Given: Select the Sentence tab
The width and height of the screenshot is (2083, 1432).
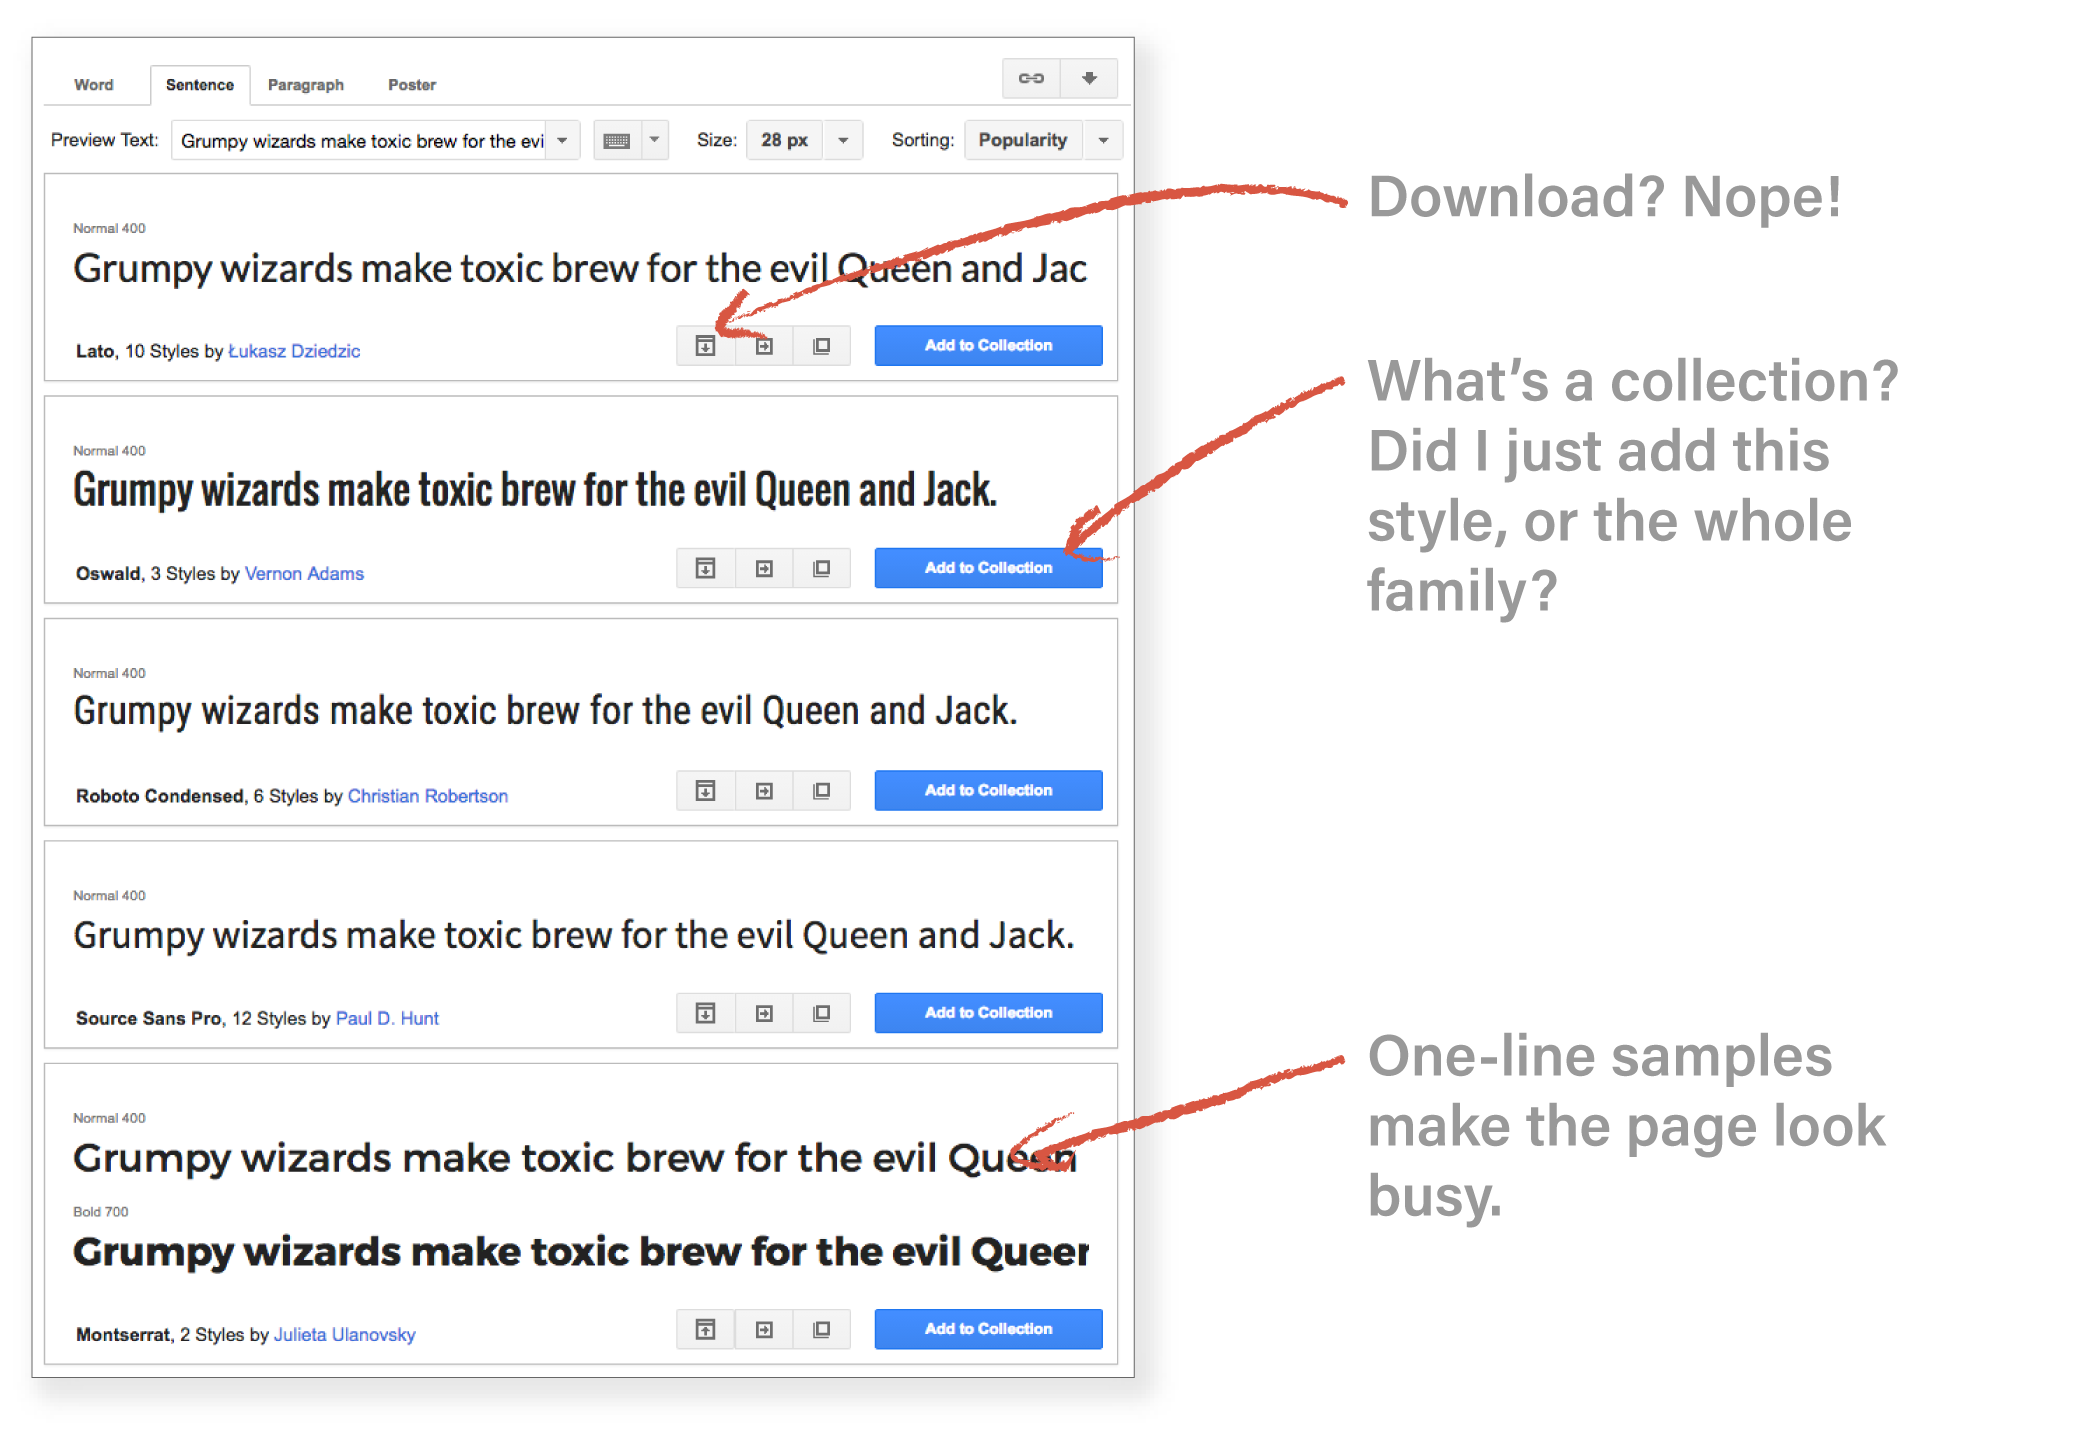Looking at the screenshot, I should tap(200, 85).
